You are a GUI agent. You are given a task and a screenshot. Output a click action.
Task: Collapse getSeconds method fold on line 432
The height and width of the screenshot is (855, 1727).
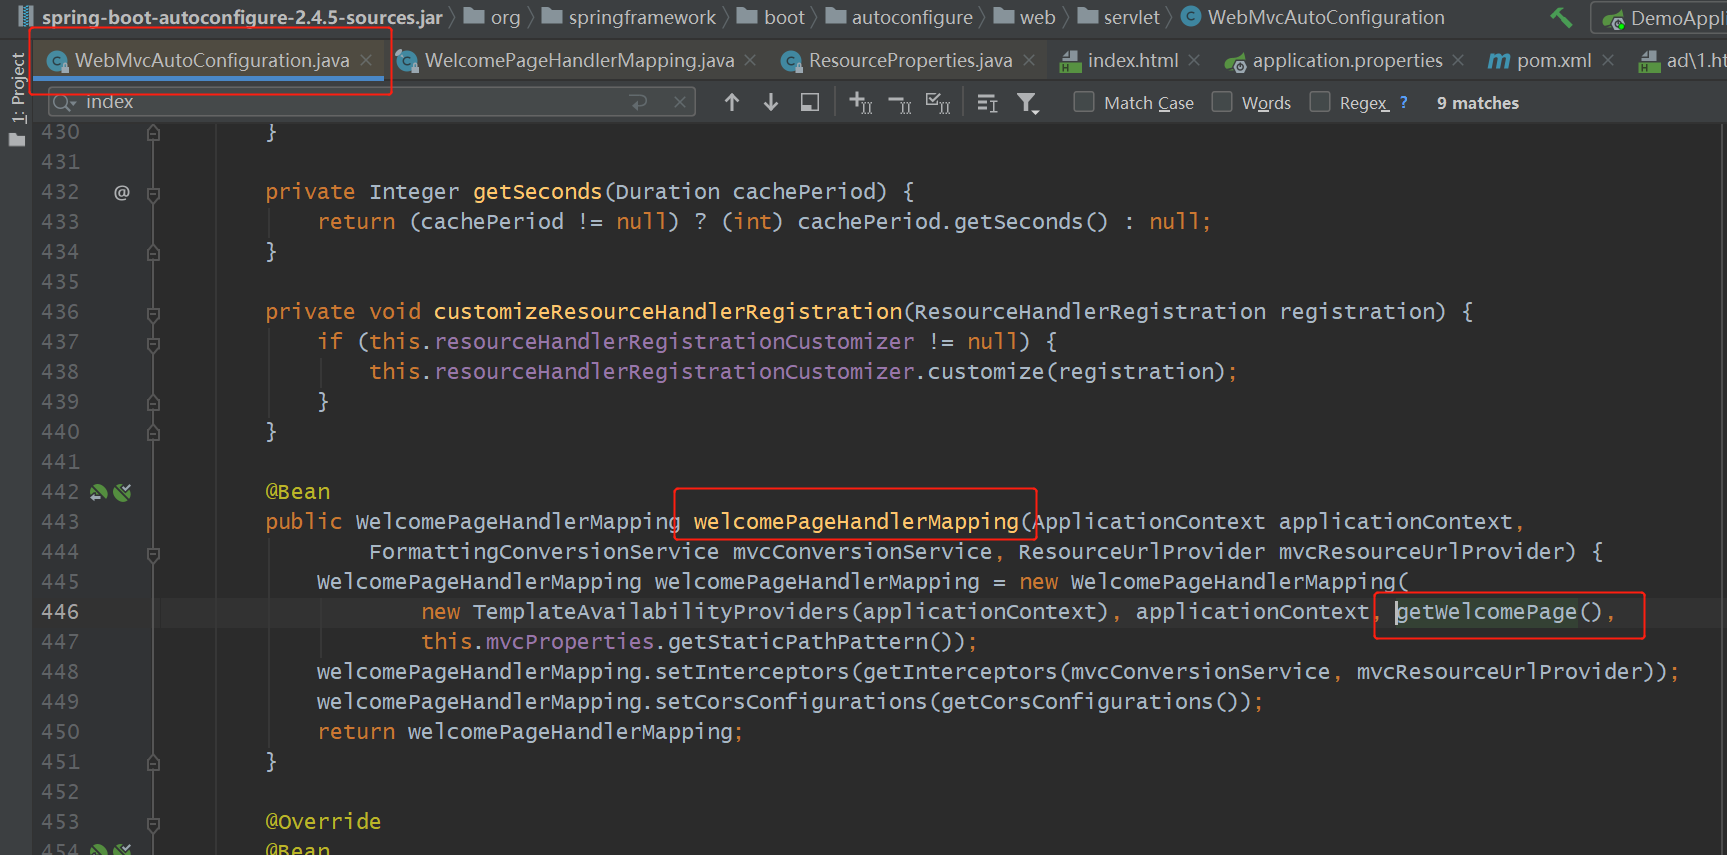[x=153, y=193]
